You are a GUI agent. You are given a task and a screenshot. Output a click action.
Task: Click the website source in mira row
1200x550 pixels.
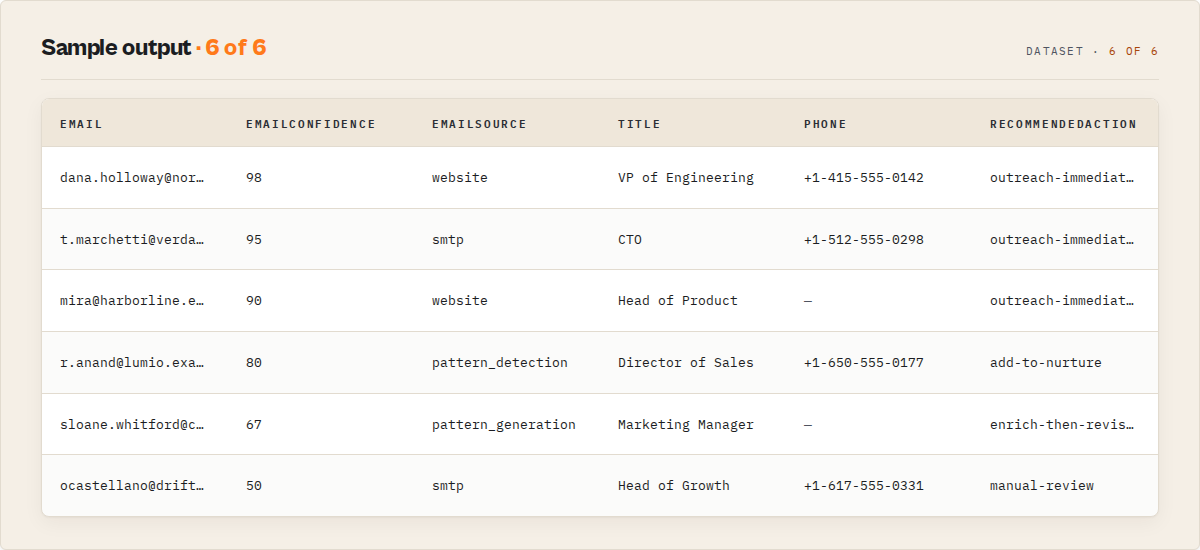click(460, 300)
